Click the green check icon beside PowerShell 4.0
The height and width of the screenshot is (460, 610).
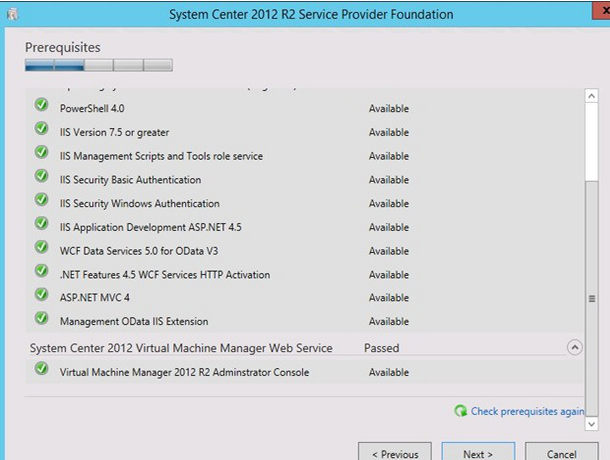click(41, 105)
